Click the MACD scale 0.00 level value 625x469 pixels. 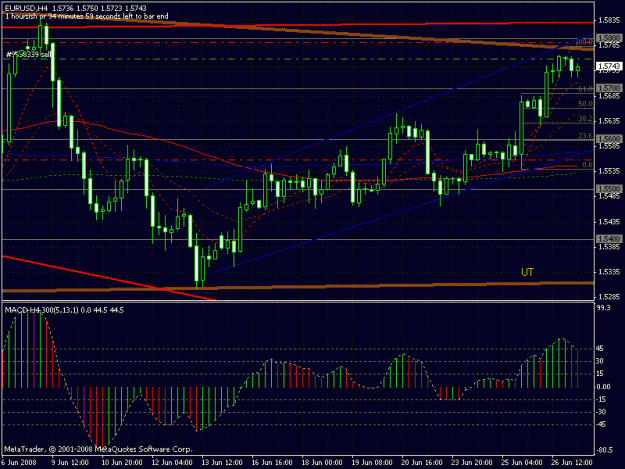(x=603, y=387)
